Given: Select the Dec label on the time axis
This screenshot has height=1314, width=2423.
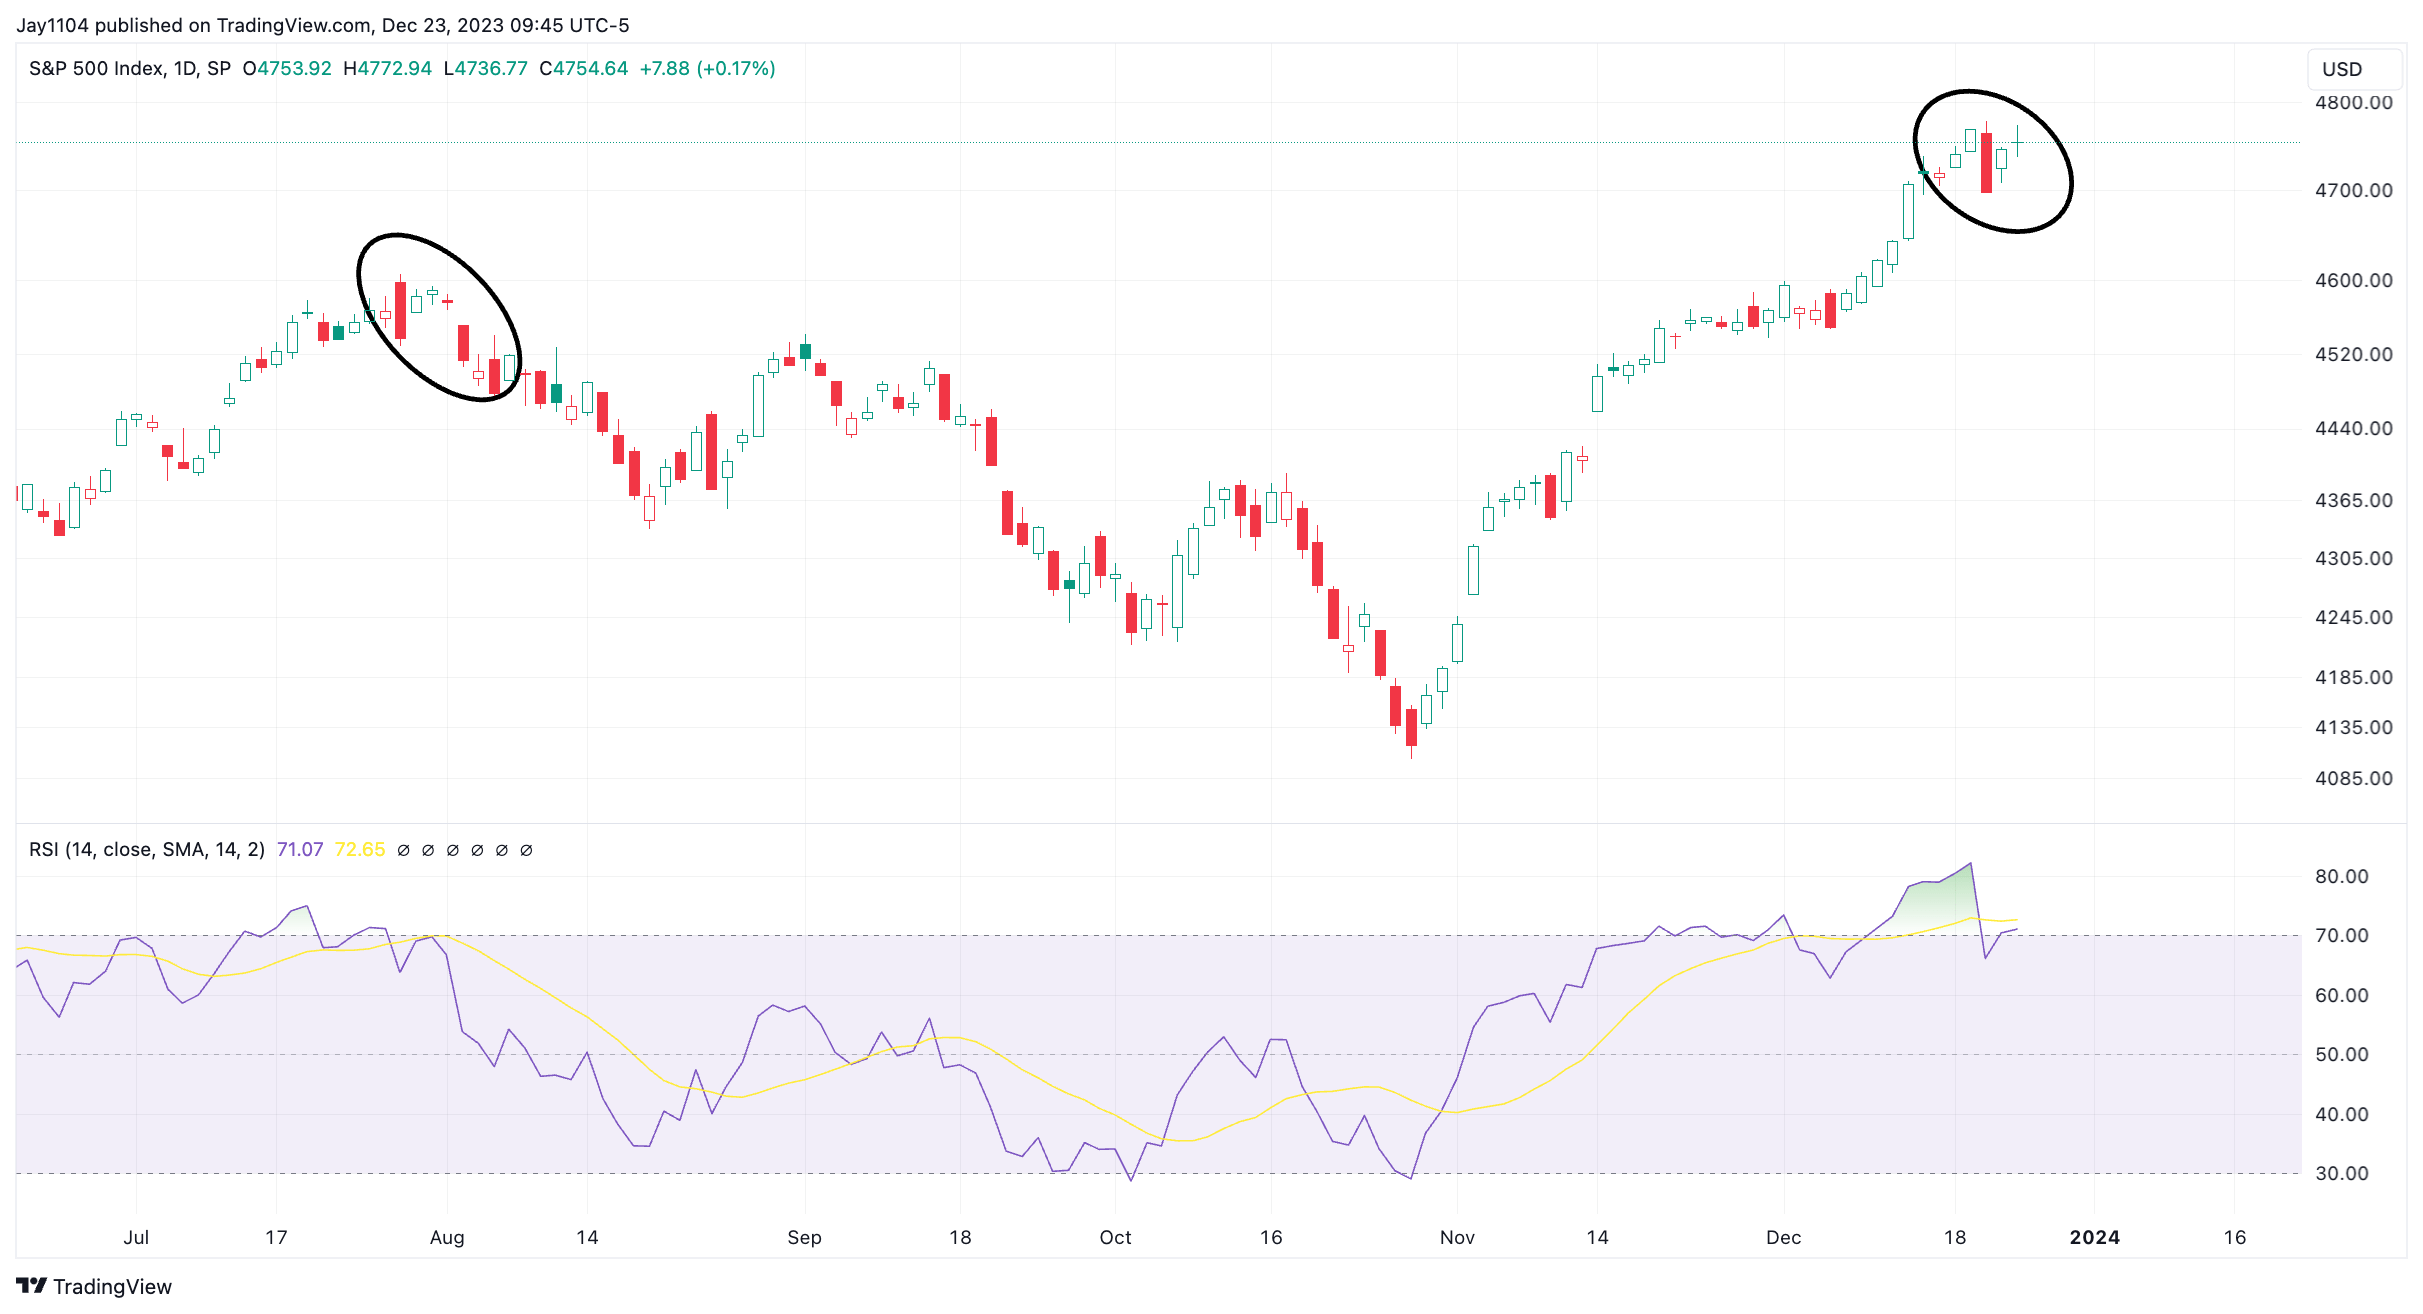Looking at the screenshot, I should [1783, 1237].
